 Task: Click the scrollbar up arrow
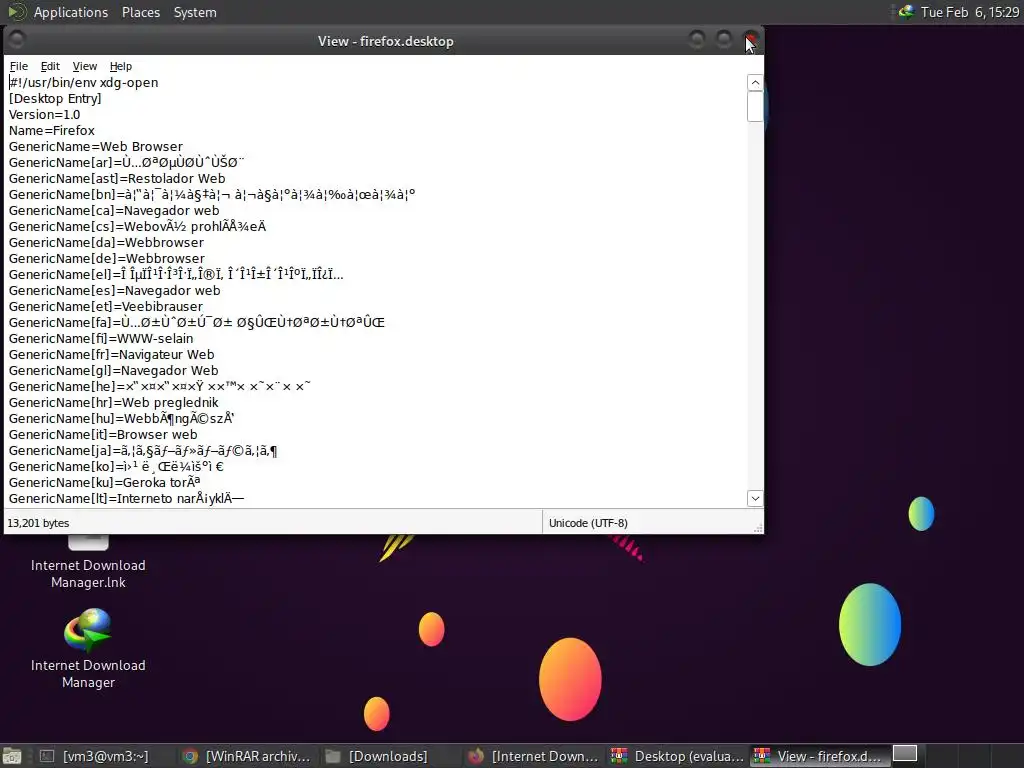point(755,82)
